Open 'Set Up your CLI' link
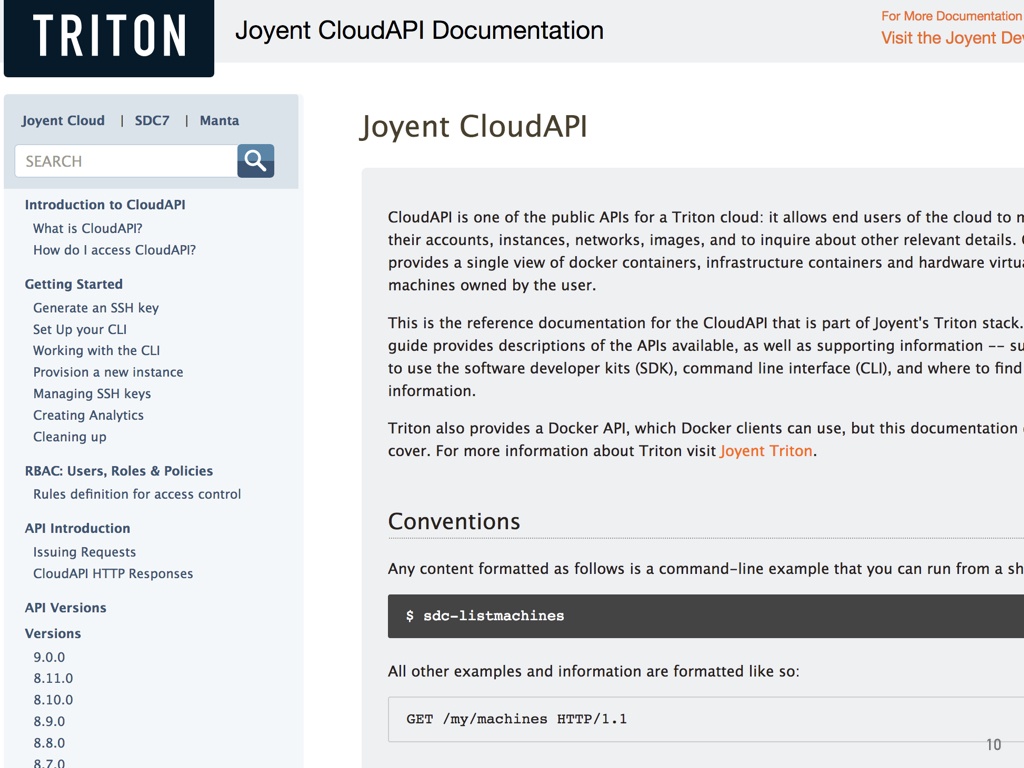The width and height of the screenshot is (1024, 768). (x=80, y=329)
